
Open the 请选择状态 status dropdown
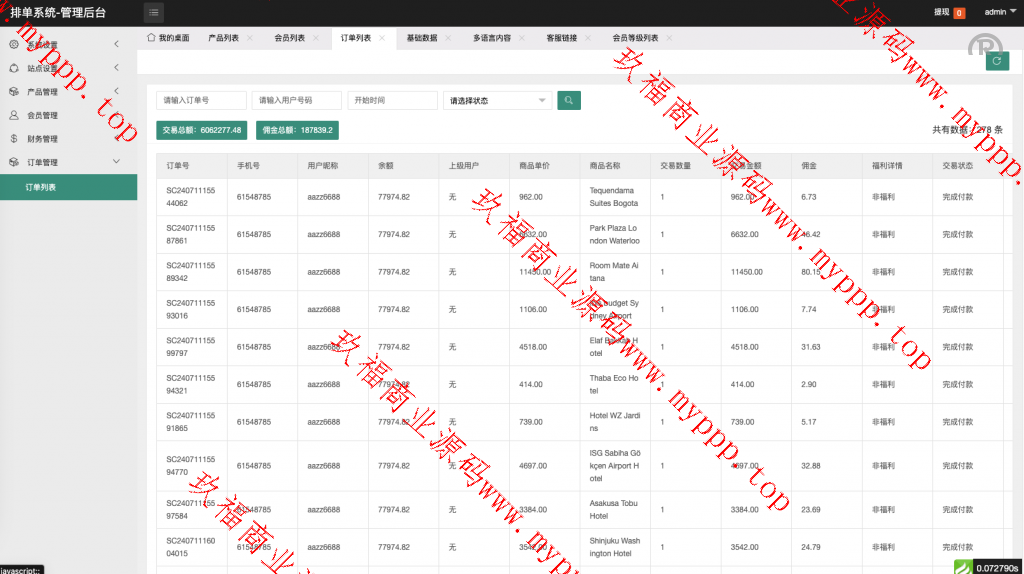[497, 100]
